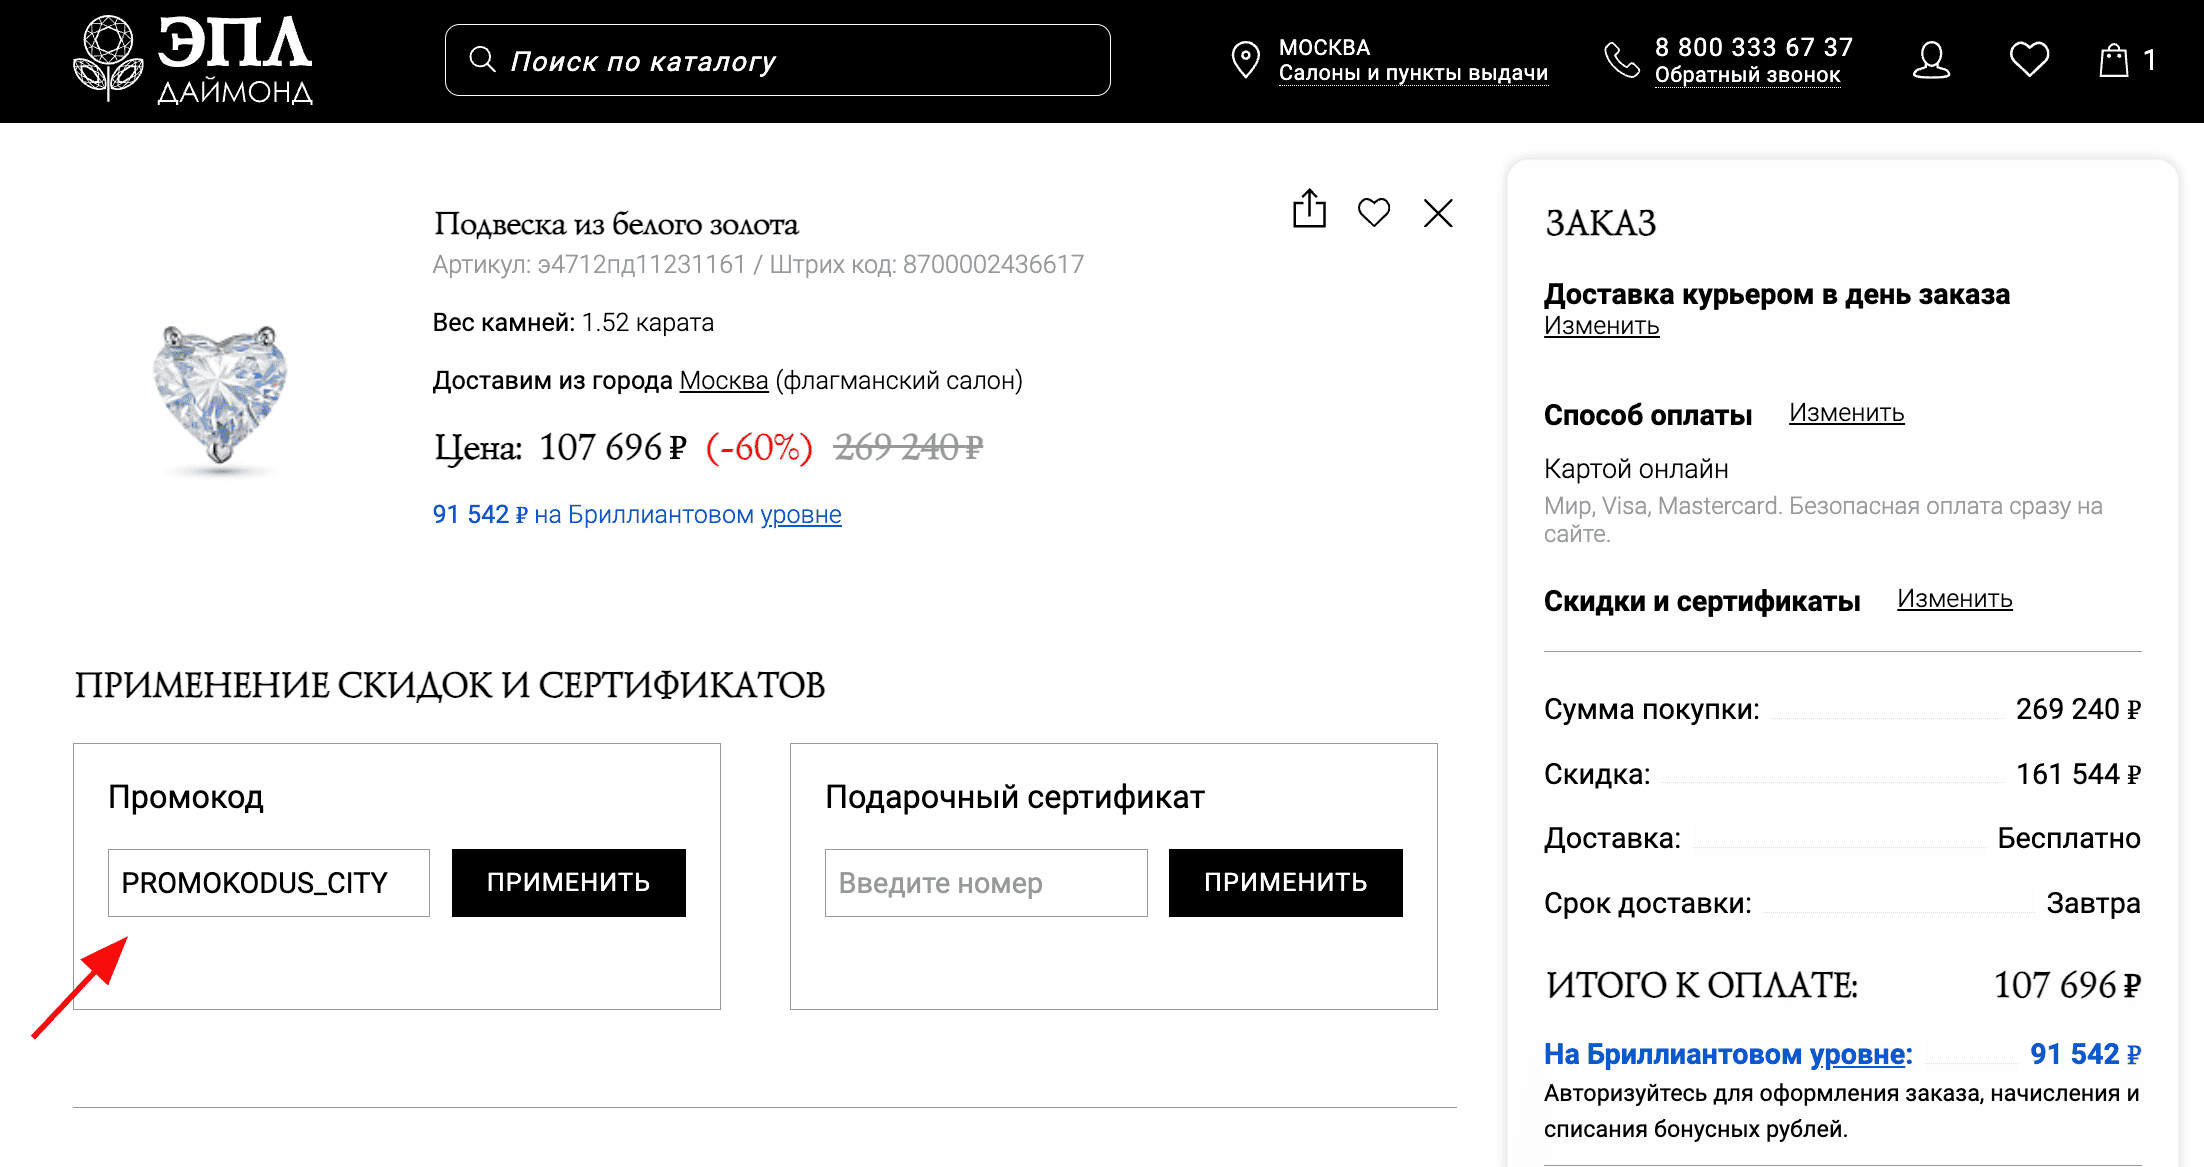This screenshot has width=2204, height=1167.
Task: Remove the pendant using the X icon
Action: (1438, 213)
